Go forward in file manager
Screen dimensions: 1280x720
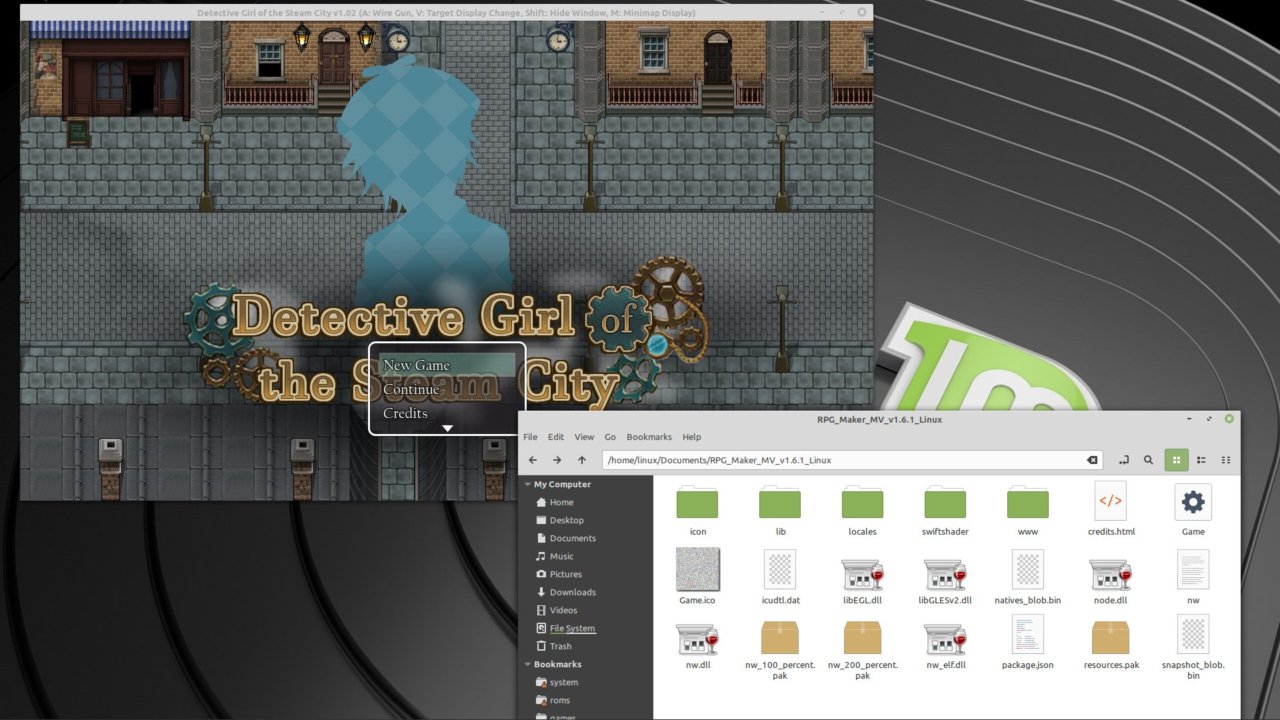point(557,460)
